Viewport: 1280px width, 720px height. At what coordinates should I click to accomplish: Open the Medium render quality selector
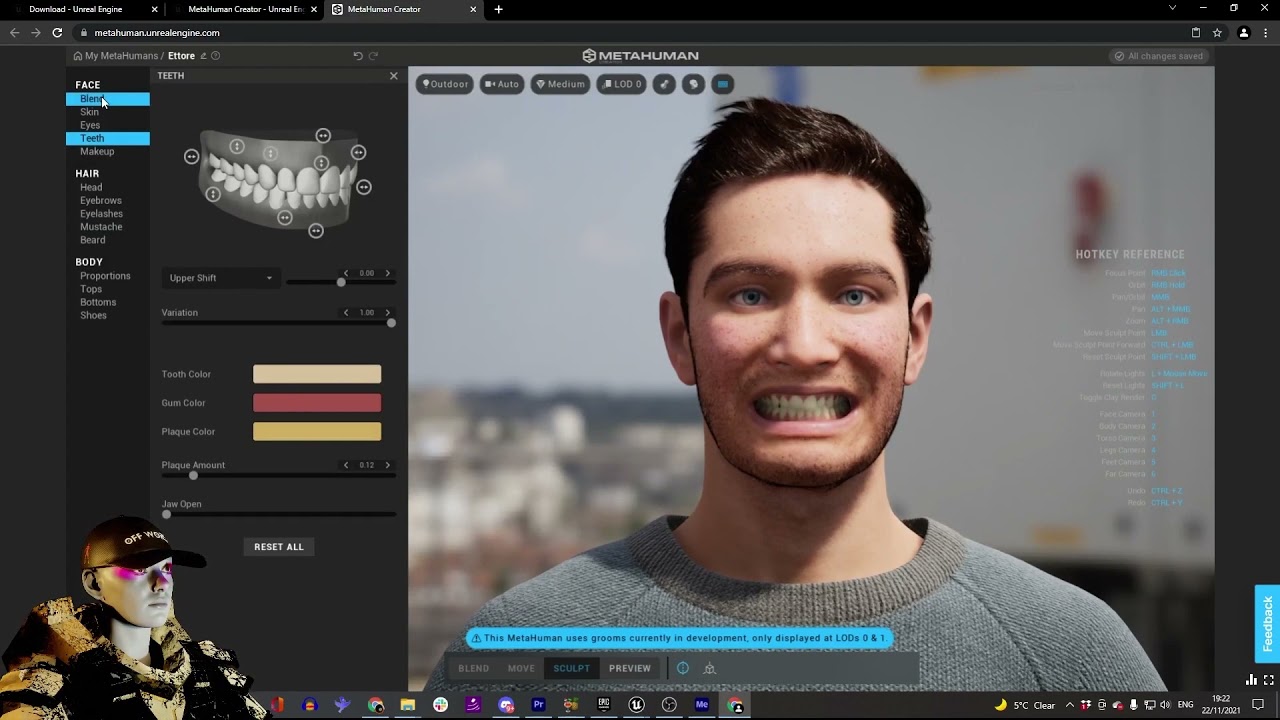560,84
